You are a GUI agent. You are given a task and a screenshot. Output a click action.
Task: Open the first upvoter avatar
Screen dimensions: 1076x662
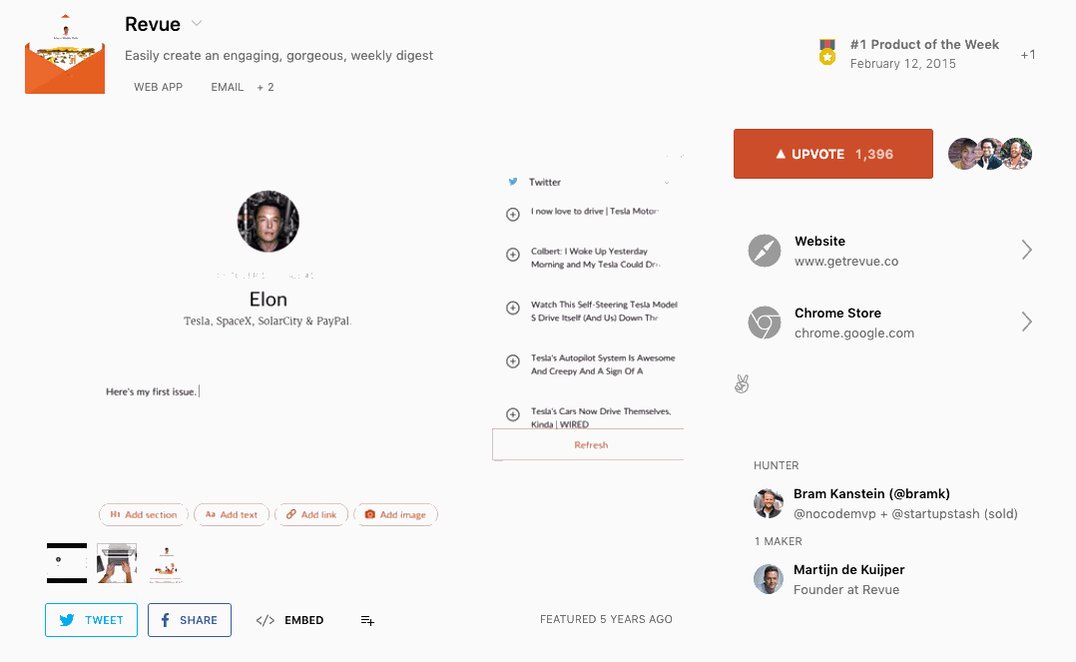[x=963, y=154]
